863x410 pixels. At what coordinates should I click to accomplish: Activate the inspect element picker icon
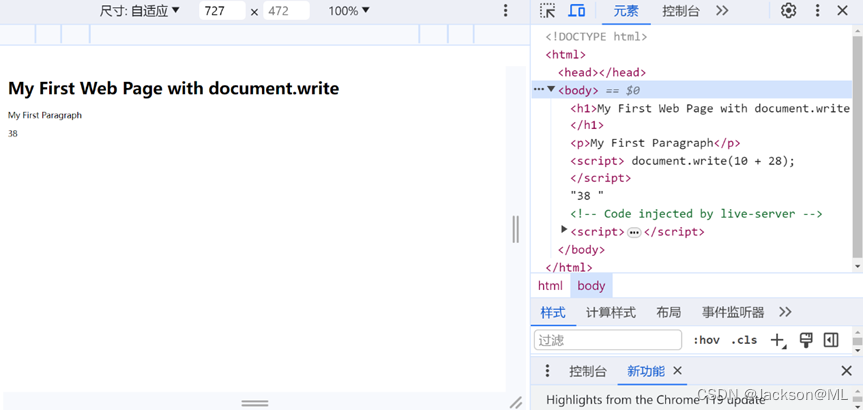(x=547, y=11)
